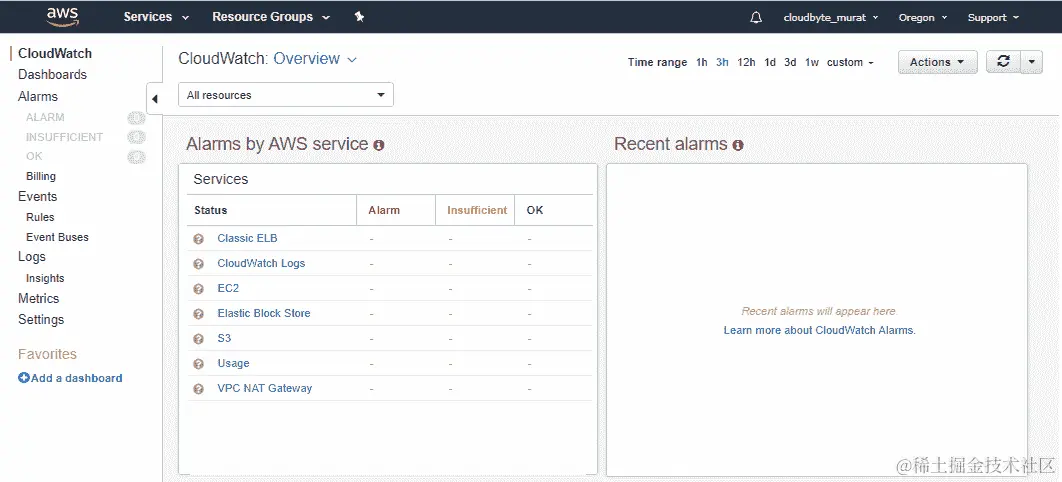This screenshot has width=1062, height=482.
Task: Click the status icon for EC2
Action: click(198, 289)
